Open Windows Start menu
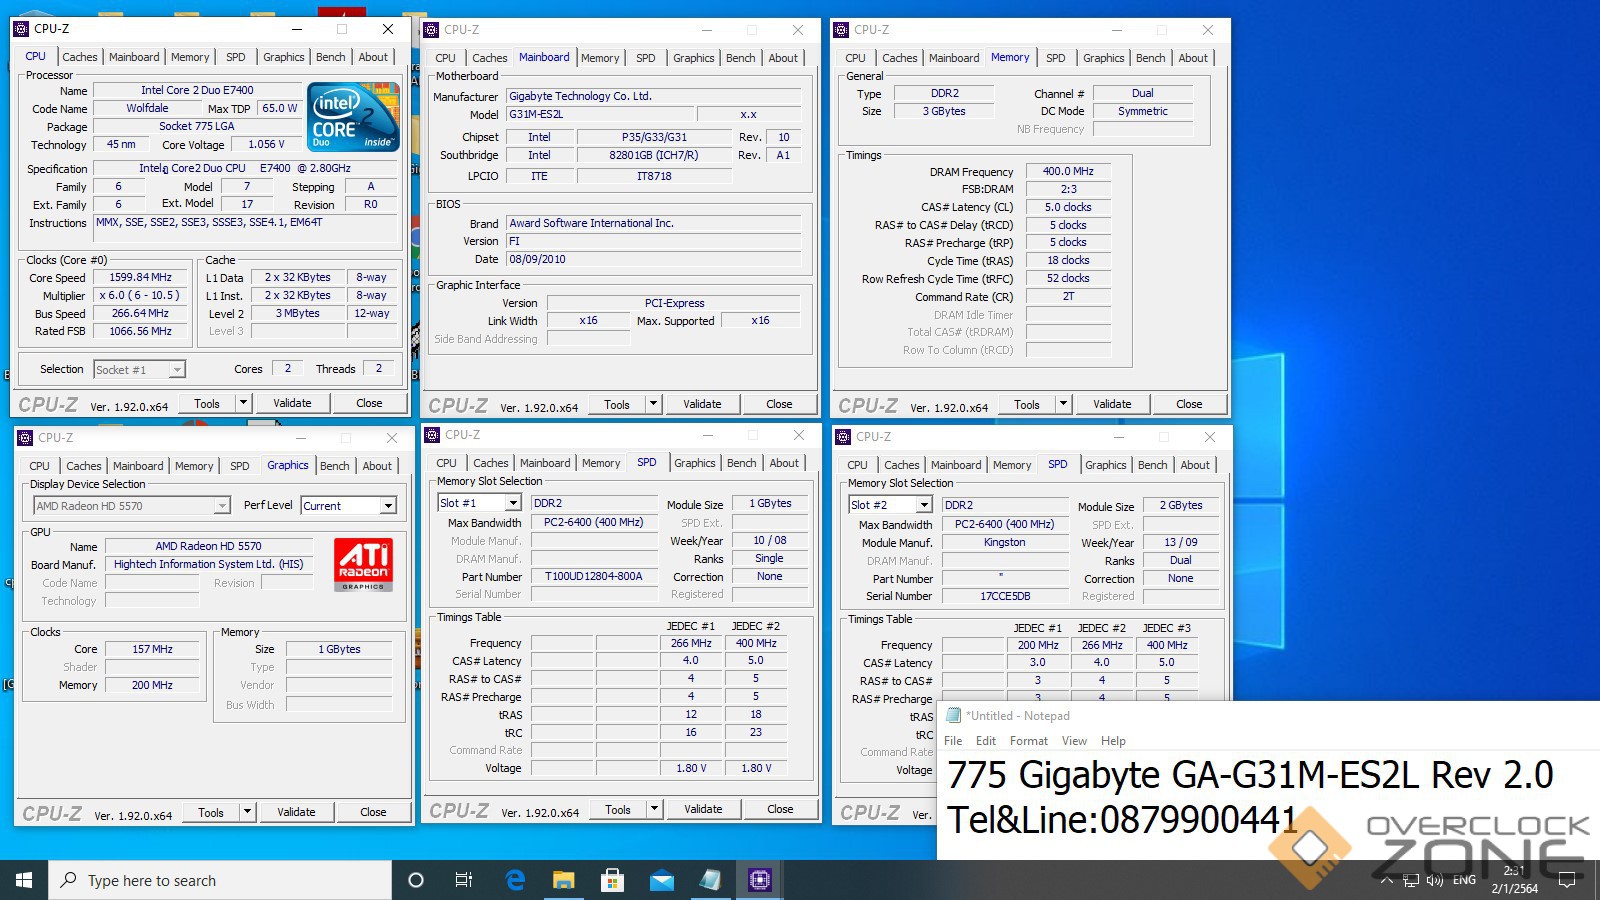This screenshot has width=1600, height=900. pyautogui.click(x=24, y=880)
